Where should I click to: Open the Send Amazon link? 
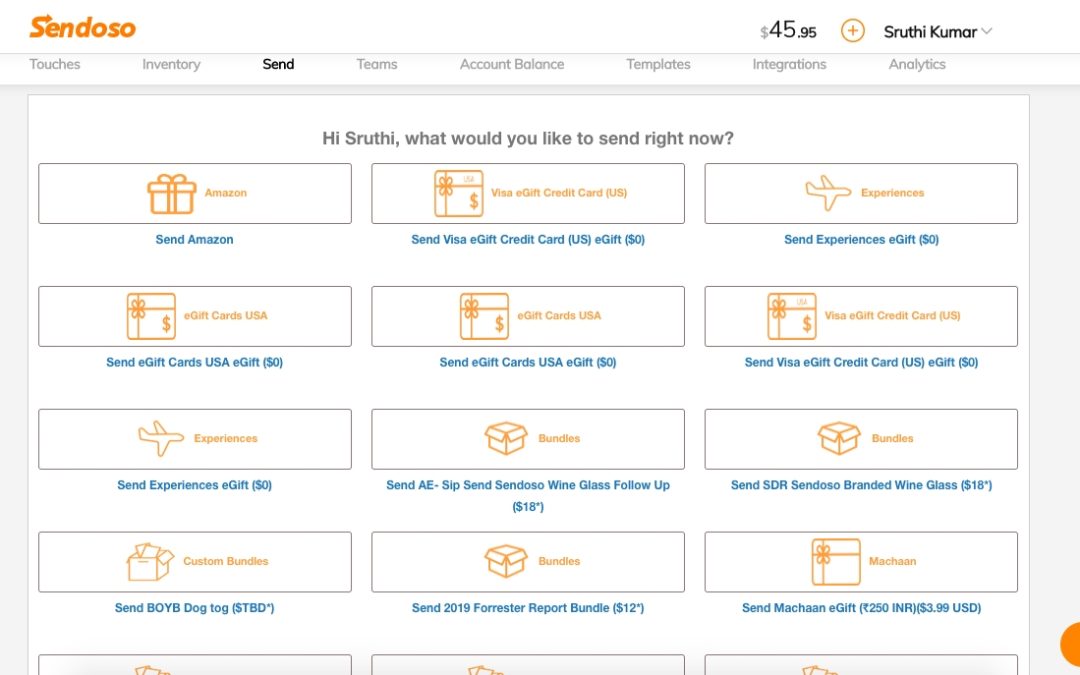click(x=194, y=240)
